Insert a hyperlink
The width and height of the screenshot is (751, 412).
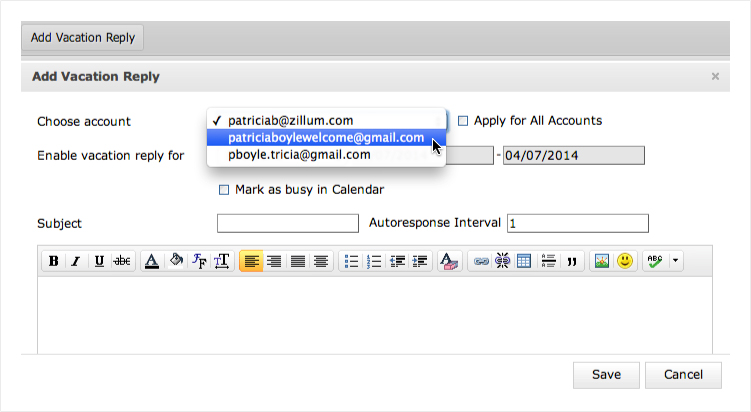click(x=480, y=261)
